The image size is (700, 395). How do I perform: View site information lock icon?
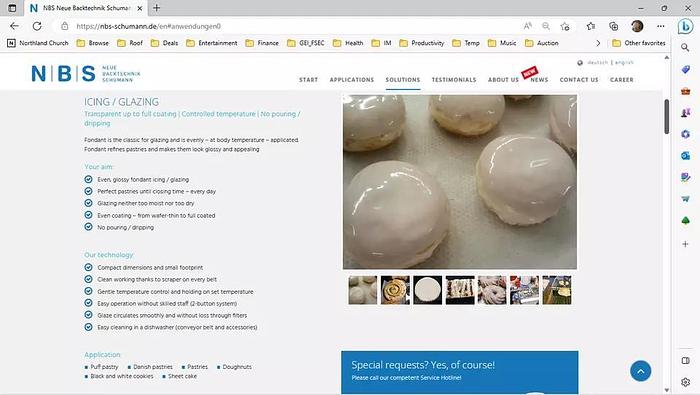click(x=65, y=26)
